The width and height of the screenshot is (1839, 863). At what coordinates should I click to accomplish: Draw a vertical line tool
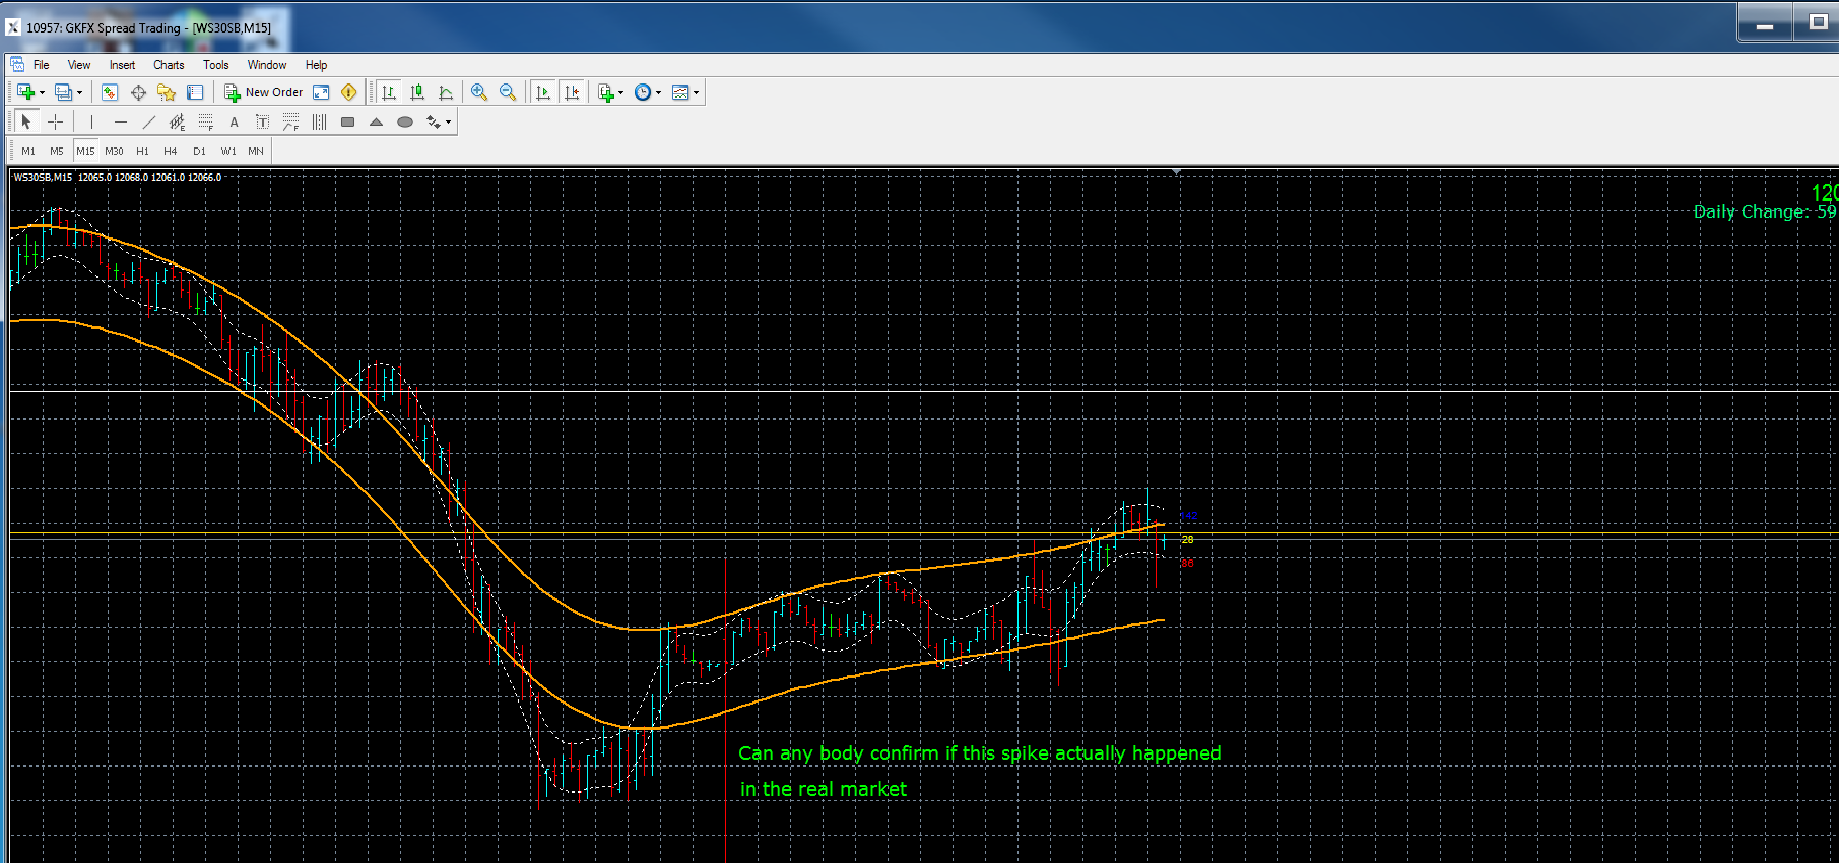91,122
